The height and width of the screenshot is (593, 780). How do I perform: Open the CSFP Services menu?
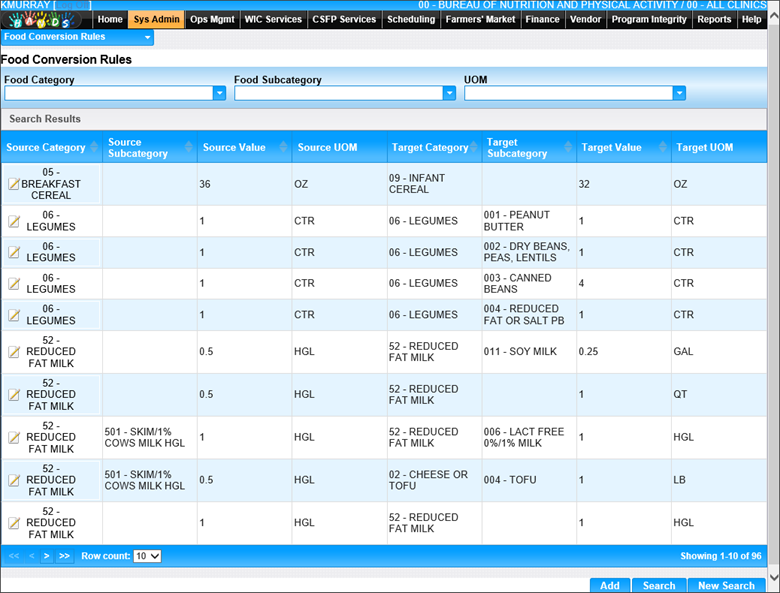pos(344,19)
